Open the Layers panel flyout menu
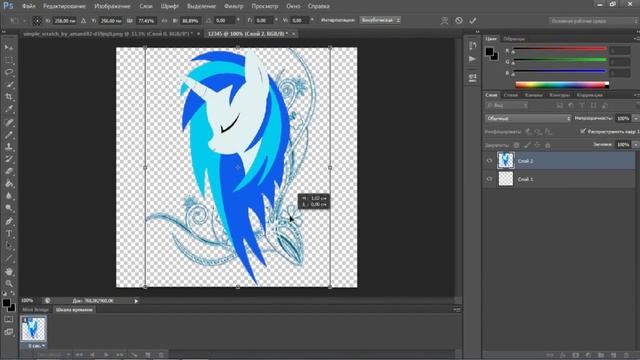The width and height of the screenshot is (640, 360). pyautogui.click(x=636, y=95)
